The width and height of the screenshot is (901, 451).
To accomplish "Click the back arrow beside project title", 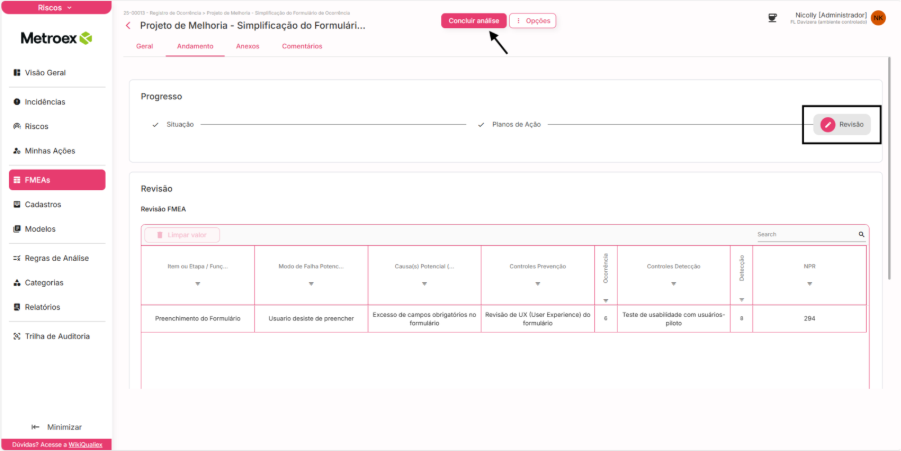I will tap(128, 25).
